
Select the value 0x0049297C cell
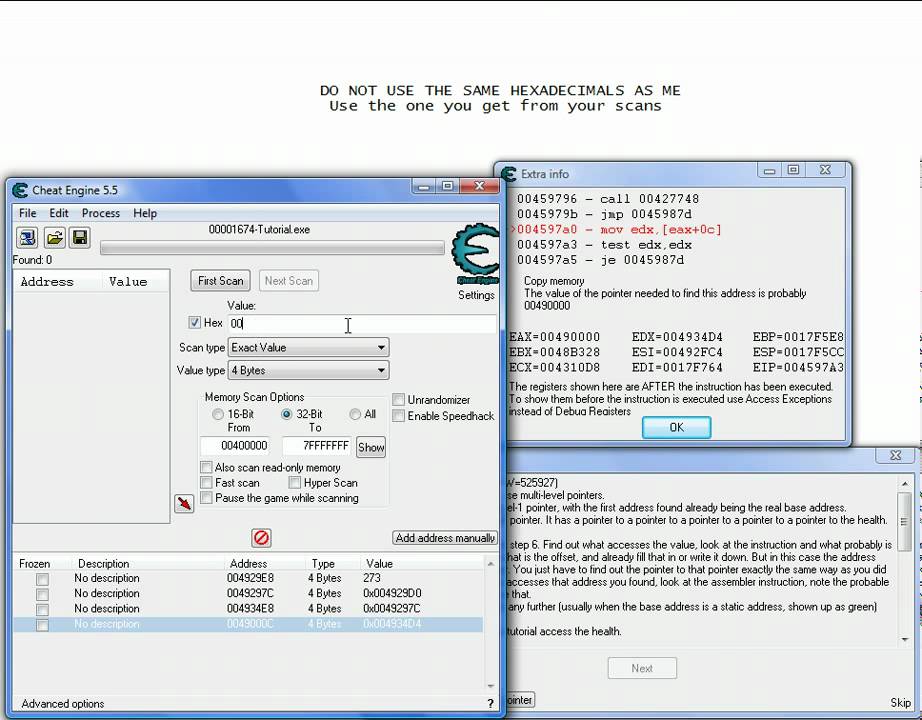click(x=392, y=609)
